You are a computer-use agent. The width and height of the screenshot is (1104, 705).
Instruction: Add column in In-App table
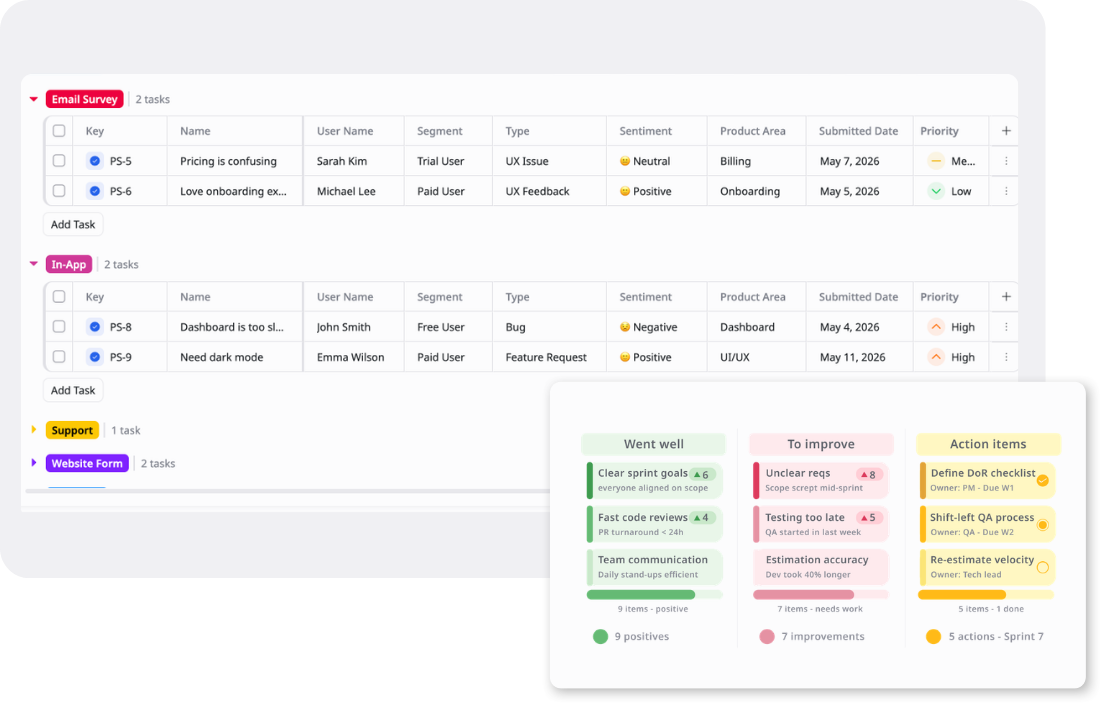pyautogui.click(x=1006, y=297)
